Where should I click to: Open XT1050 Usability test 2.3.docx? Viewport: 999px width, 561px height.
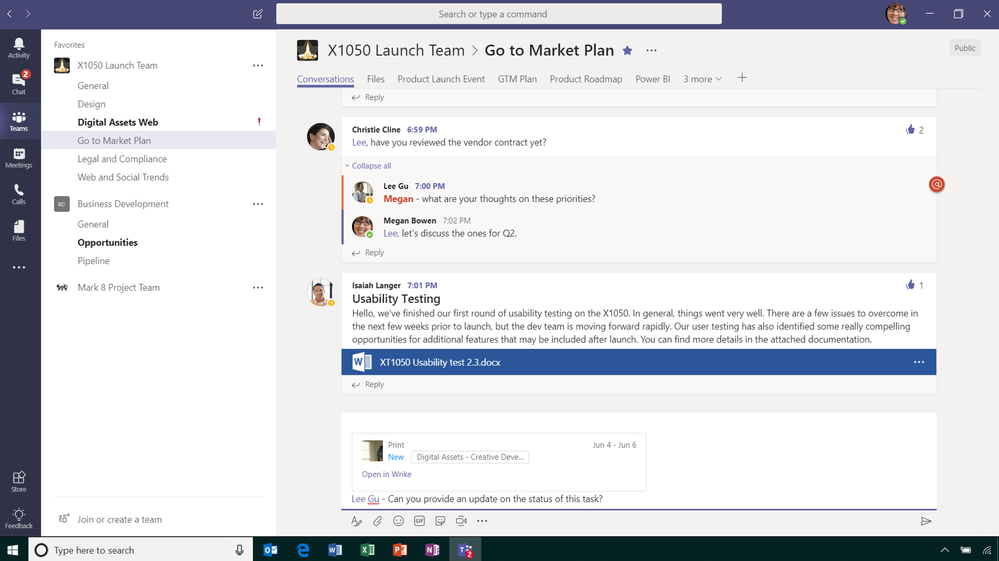(x=638, y=362)
